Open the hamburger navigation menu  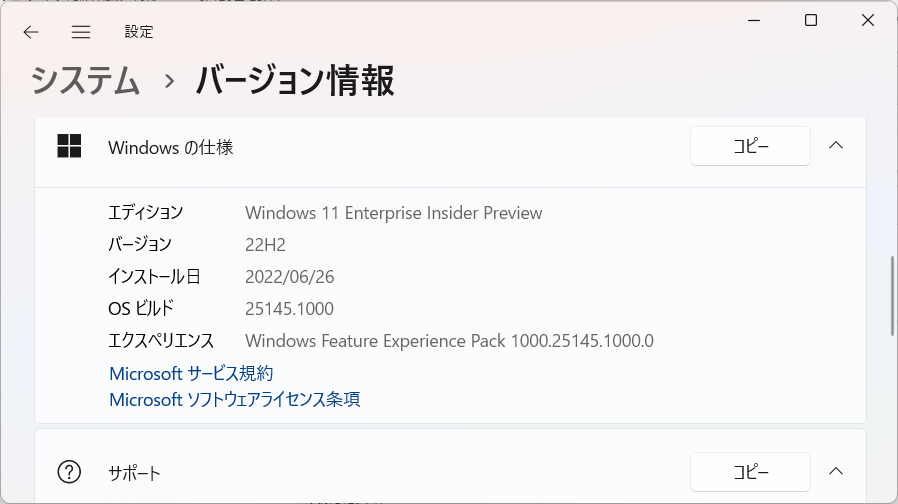(x=81, y=32)
